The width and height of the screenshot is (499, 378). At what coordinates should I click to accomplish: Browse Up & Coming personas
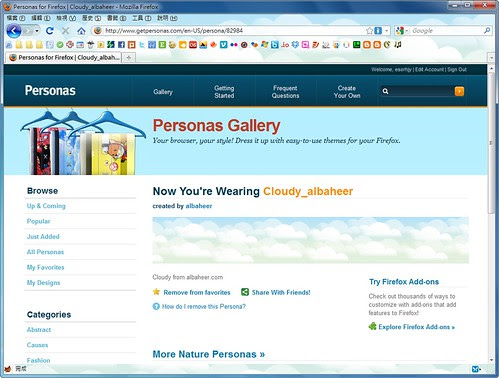[46, 206]
